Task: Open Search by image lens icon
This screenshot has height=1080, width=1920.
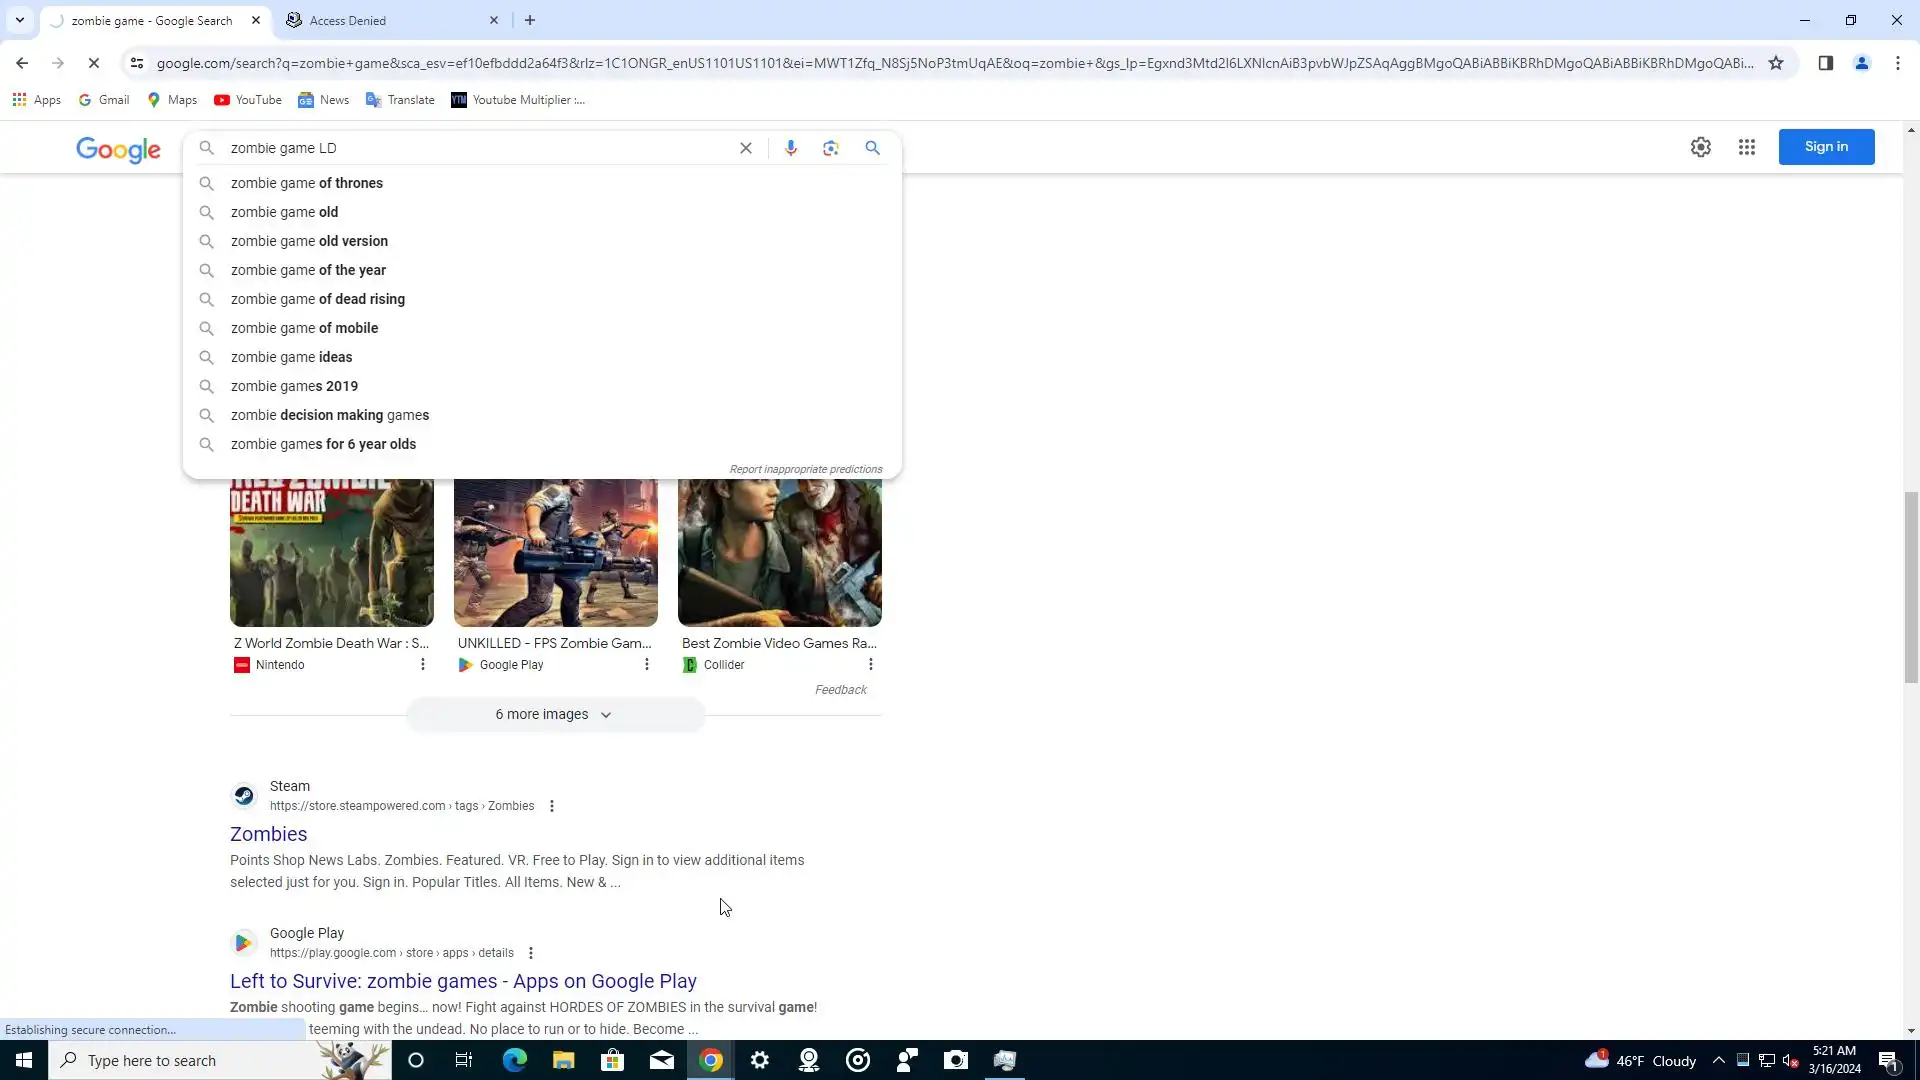Action: pyautogui.click(x=830, y=148)
